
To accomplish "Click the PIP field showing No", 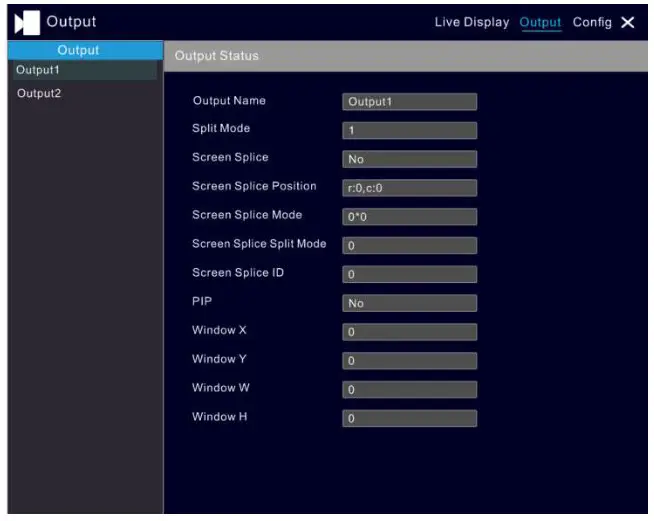I will click(409, 303).
